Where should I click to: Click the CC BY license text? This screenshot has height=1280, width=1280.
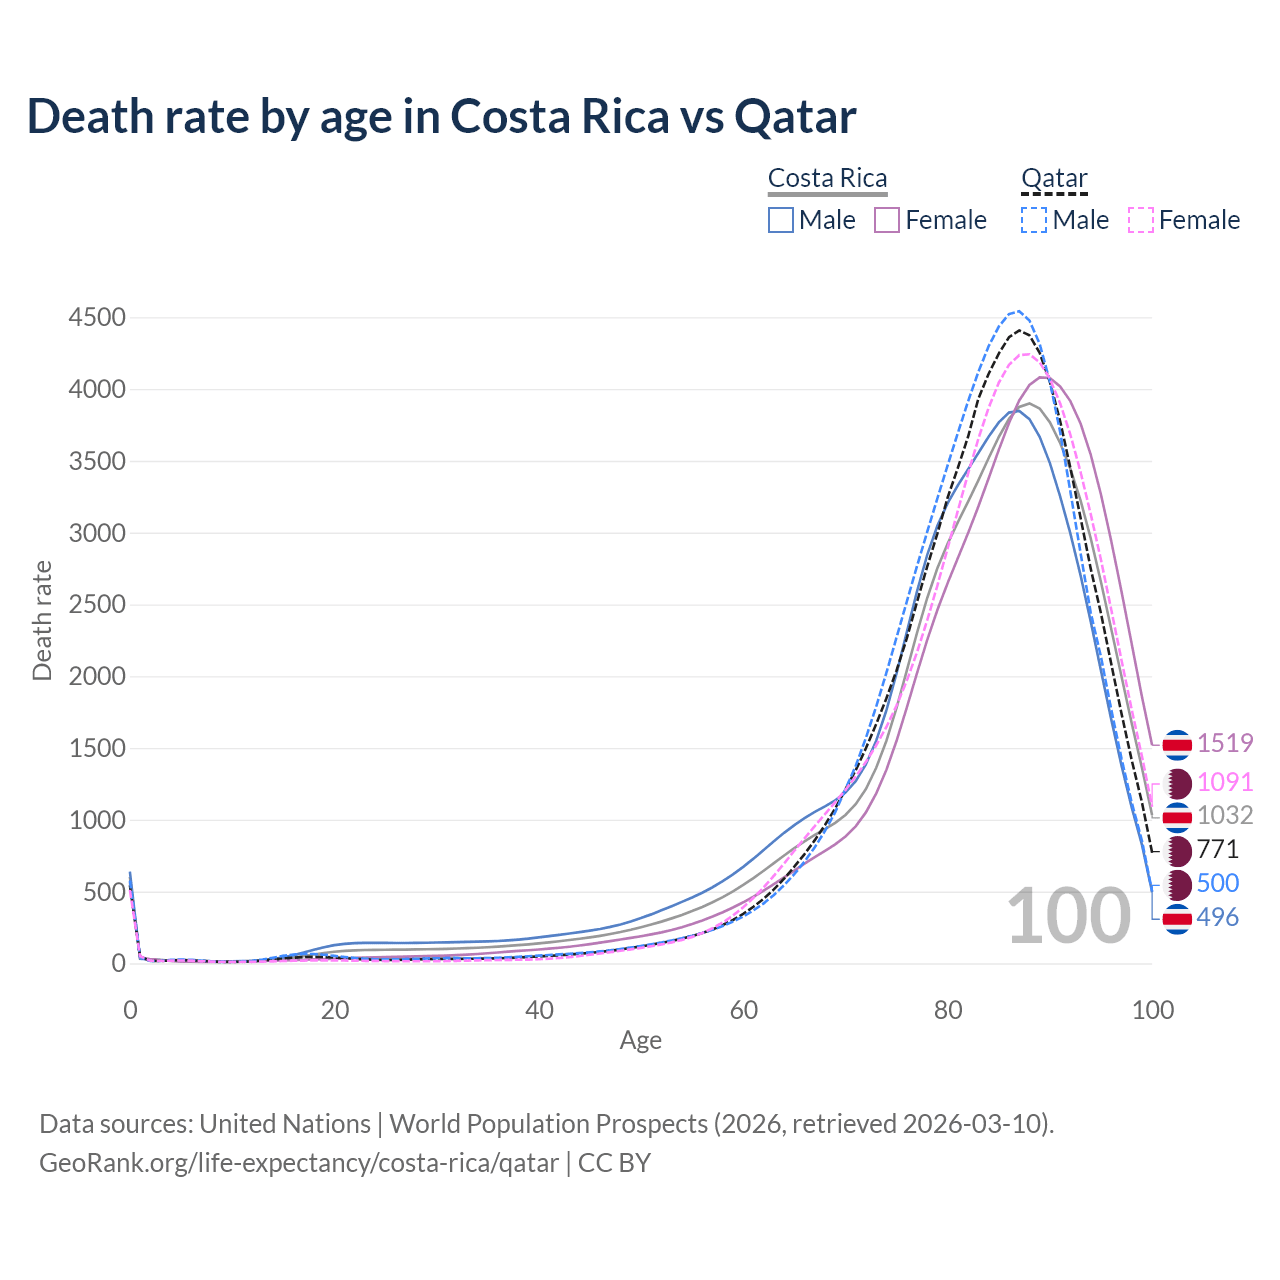click(x=614, y=1163)
